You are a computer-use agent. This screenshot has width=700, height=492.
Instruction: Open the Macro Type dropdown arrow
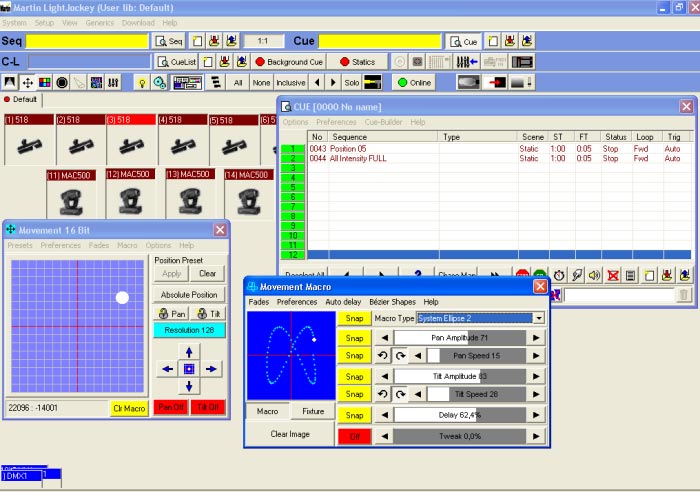(539, 318)
